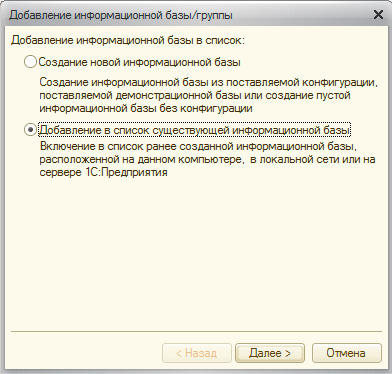392x374 pixels.
Task: Select the 'Добавление в список существующей' radio circle
Action: [30, 130]
